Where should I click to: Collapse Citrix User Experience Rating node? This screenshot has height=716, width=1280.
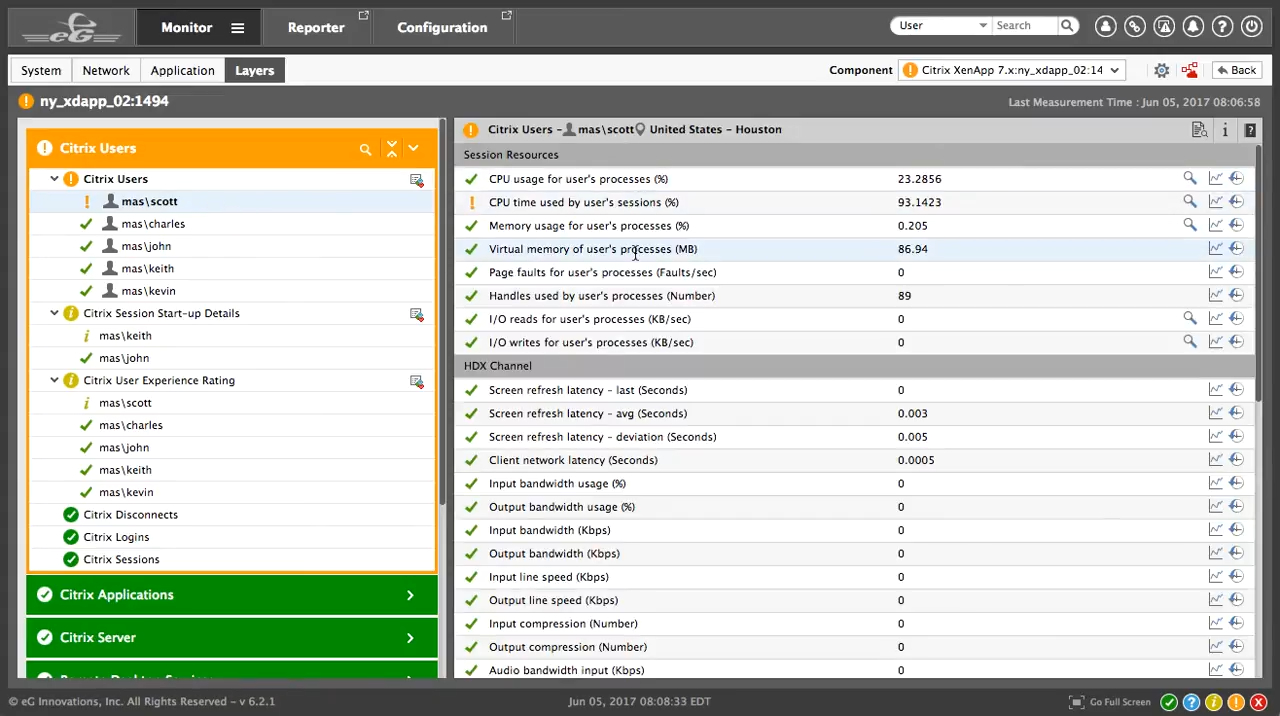coord(54,380)
